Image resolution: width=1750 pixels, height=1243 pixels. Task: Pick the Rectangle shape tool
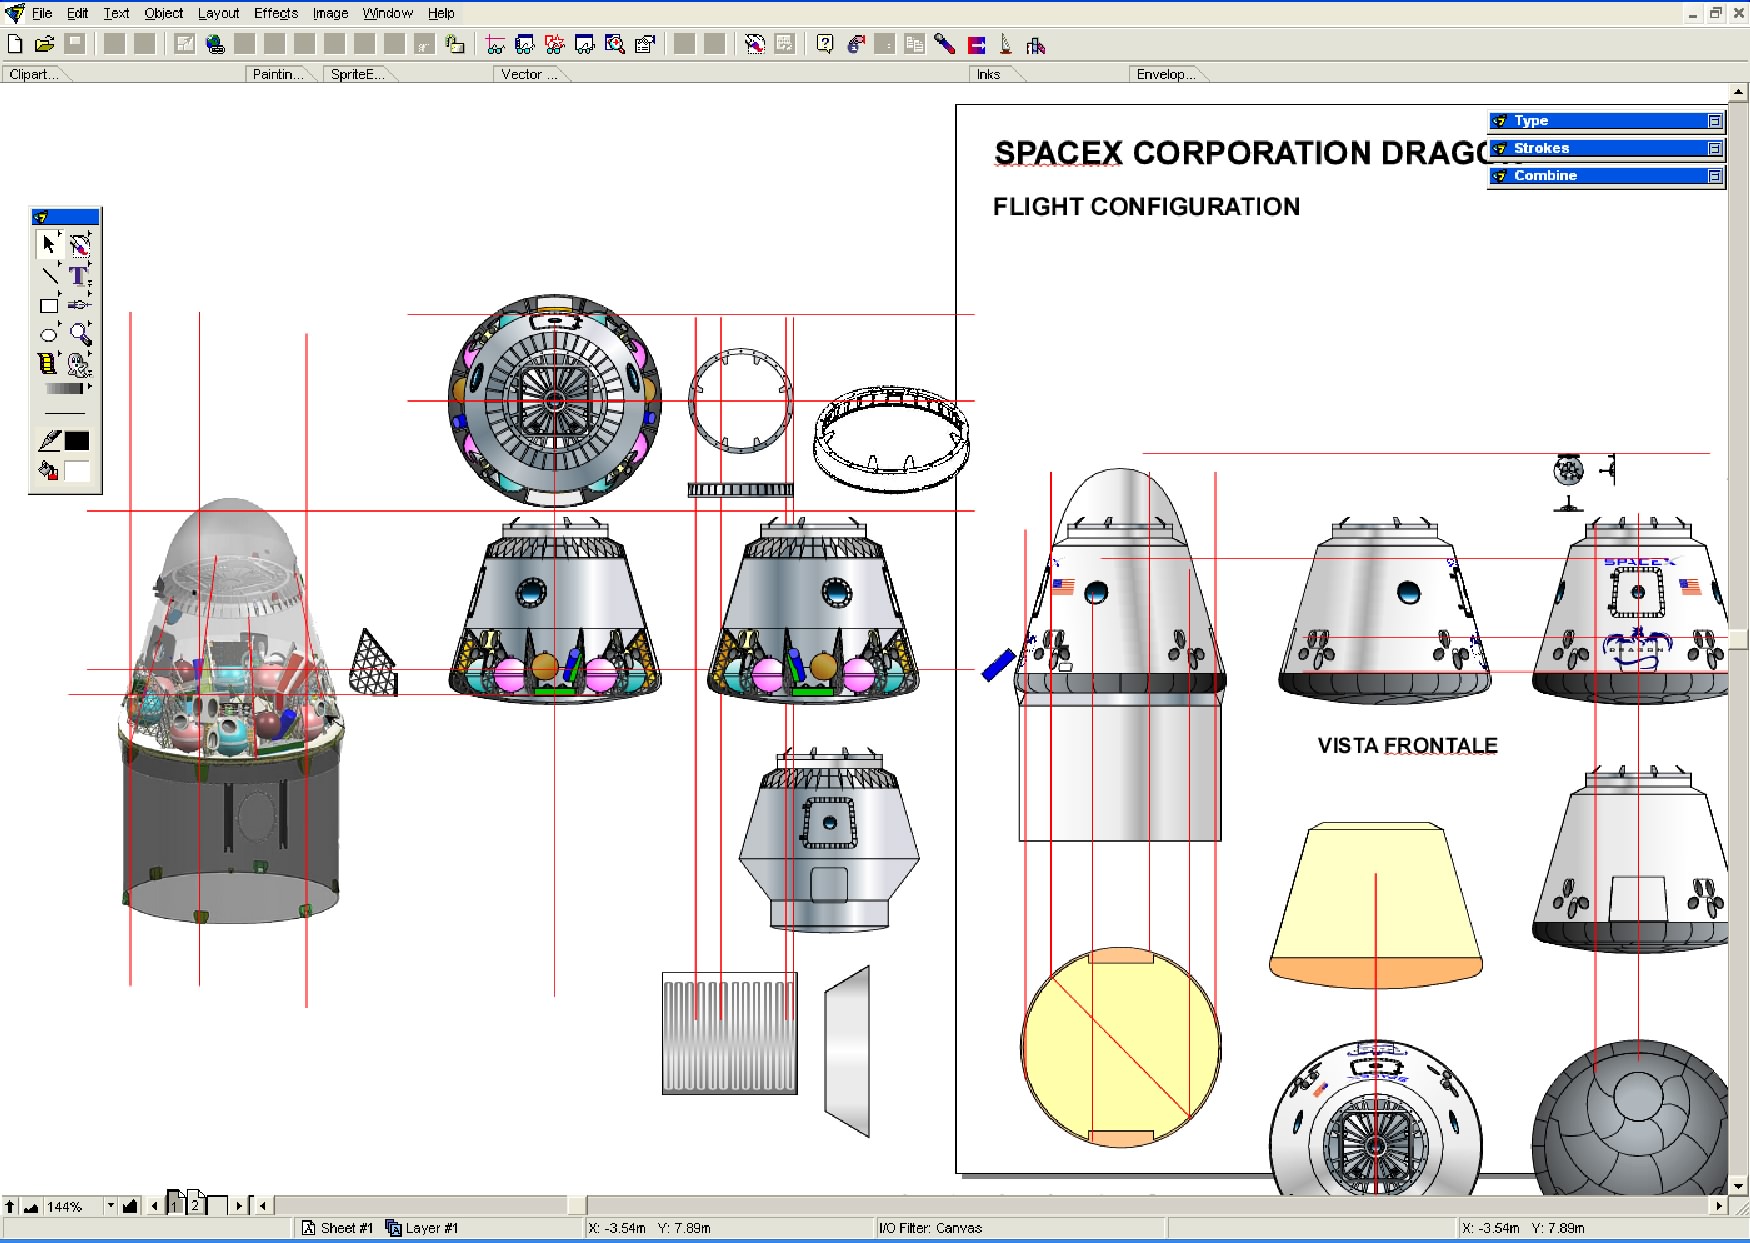click(x=48, y=306)
